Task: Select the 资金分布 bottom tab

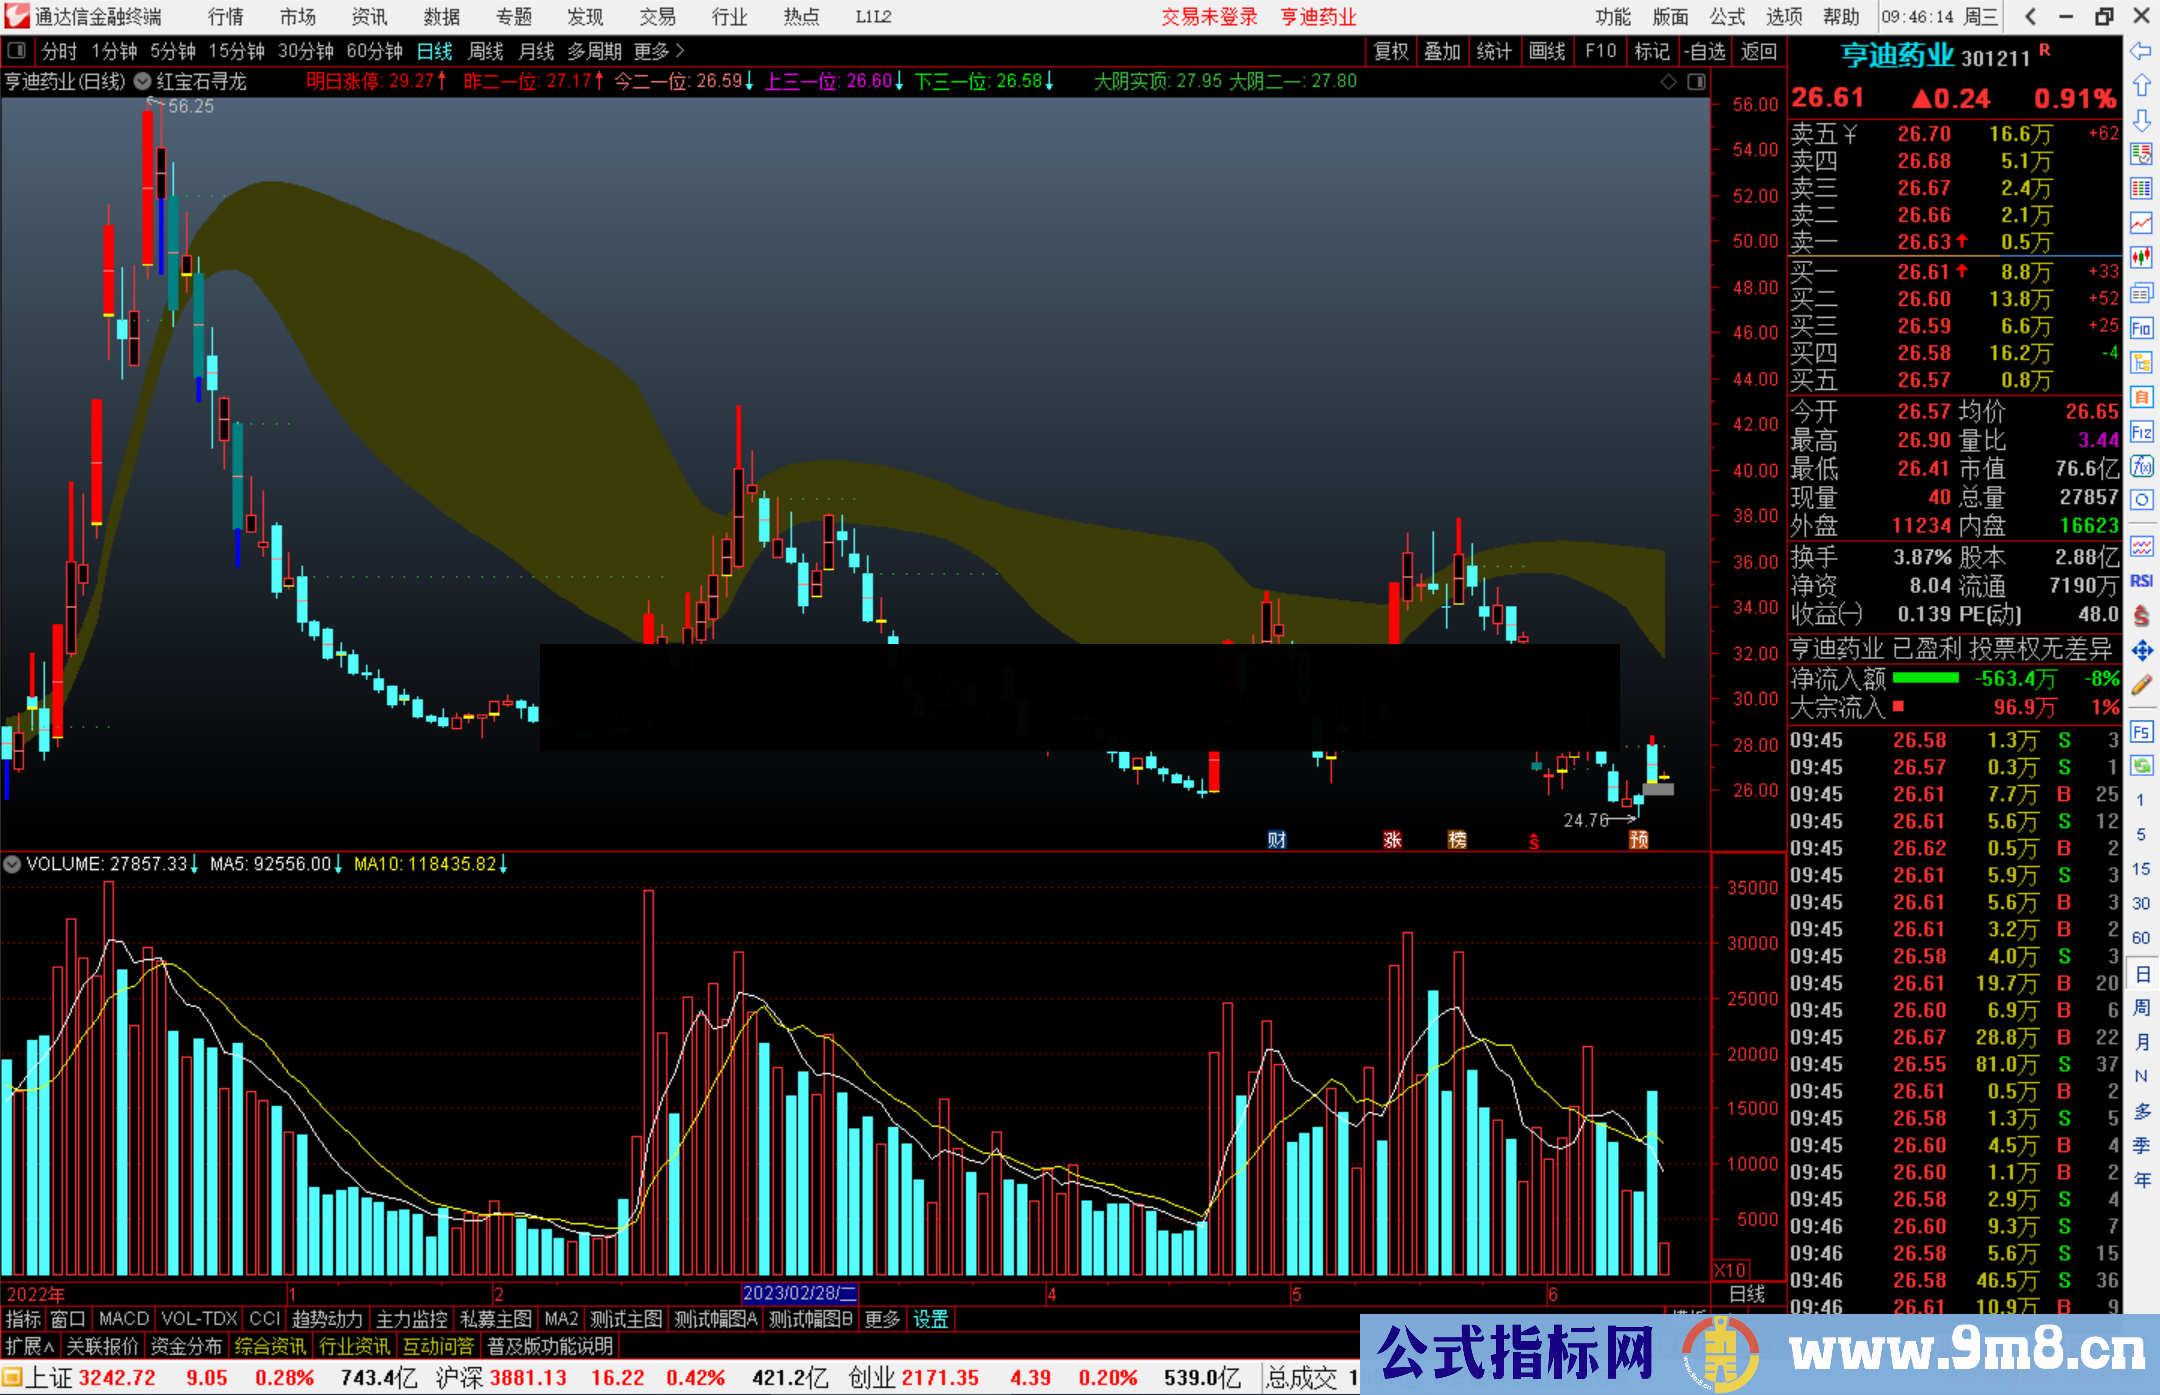Action: coord(186,1347)
